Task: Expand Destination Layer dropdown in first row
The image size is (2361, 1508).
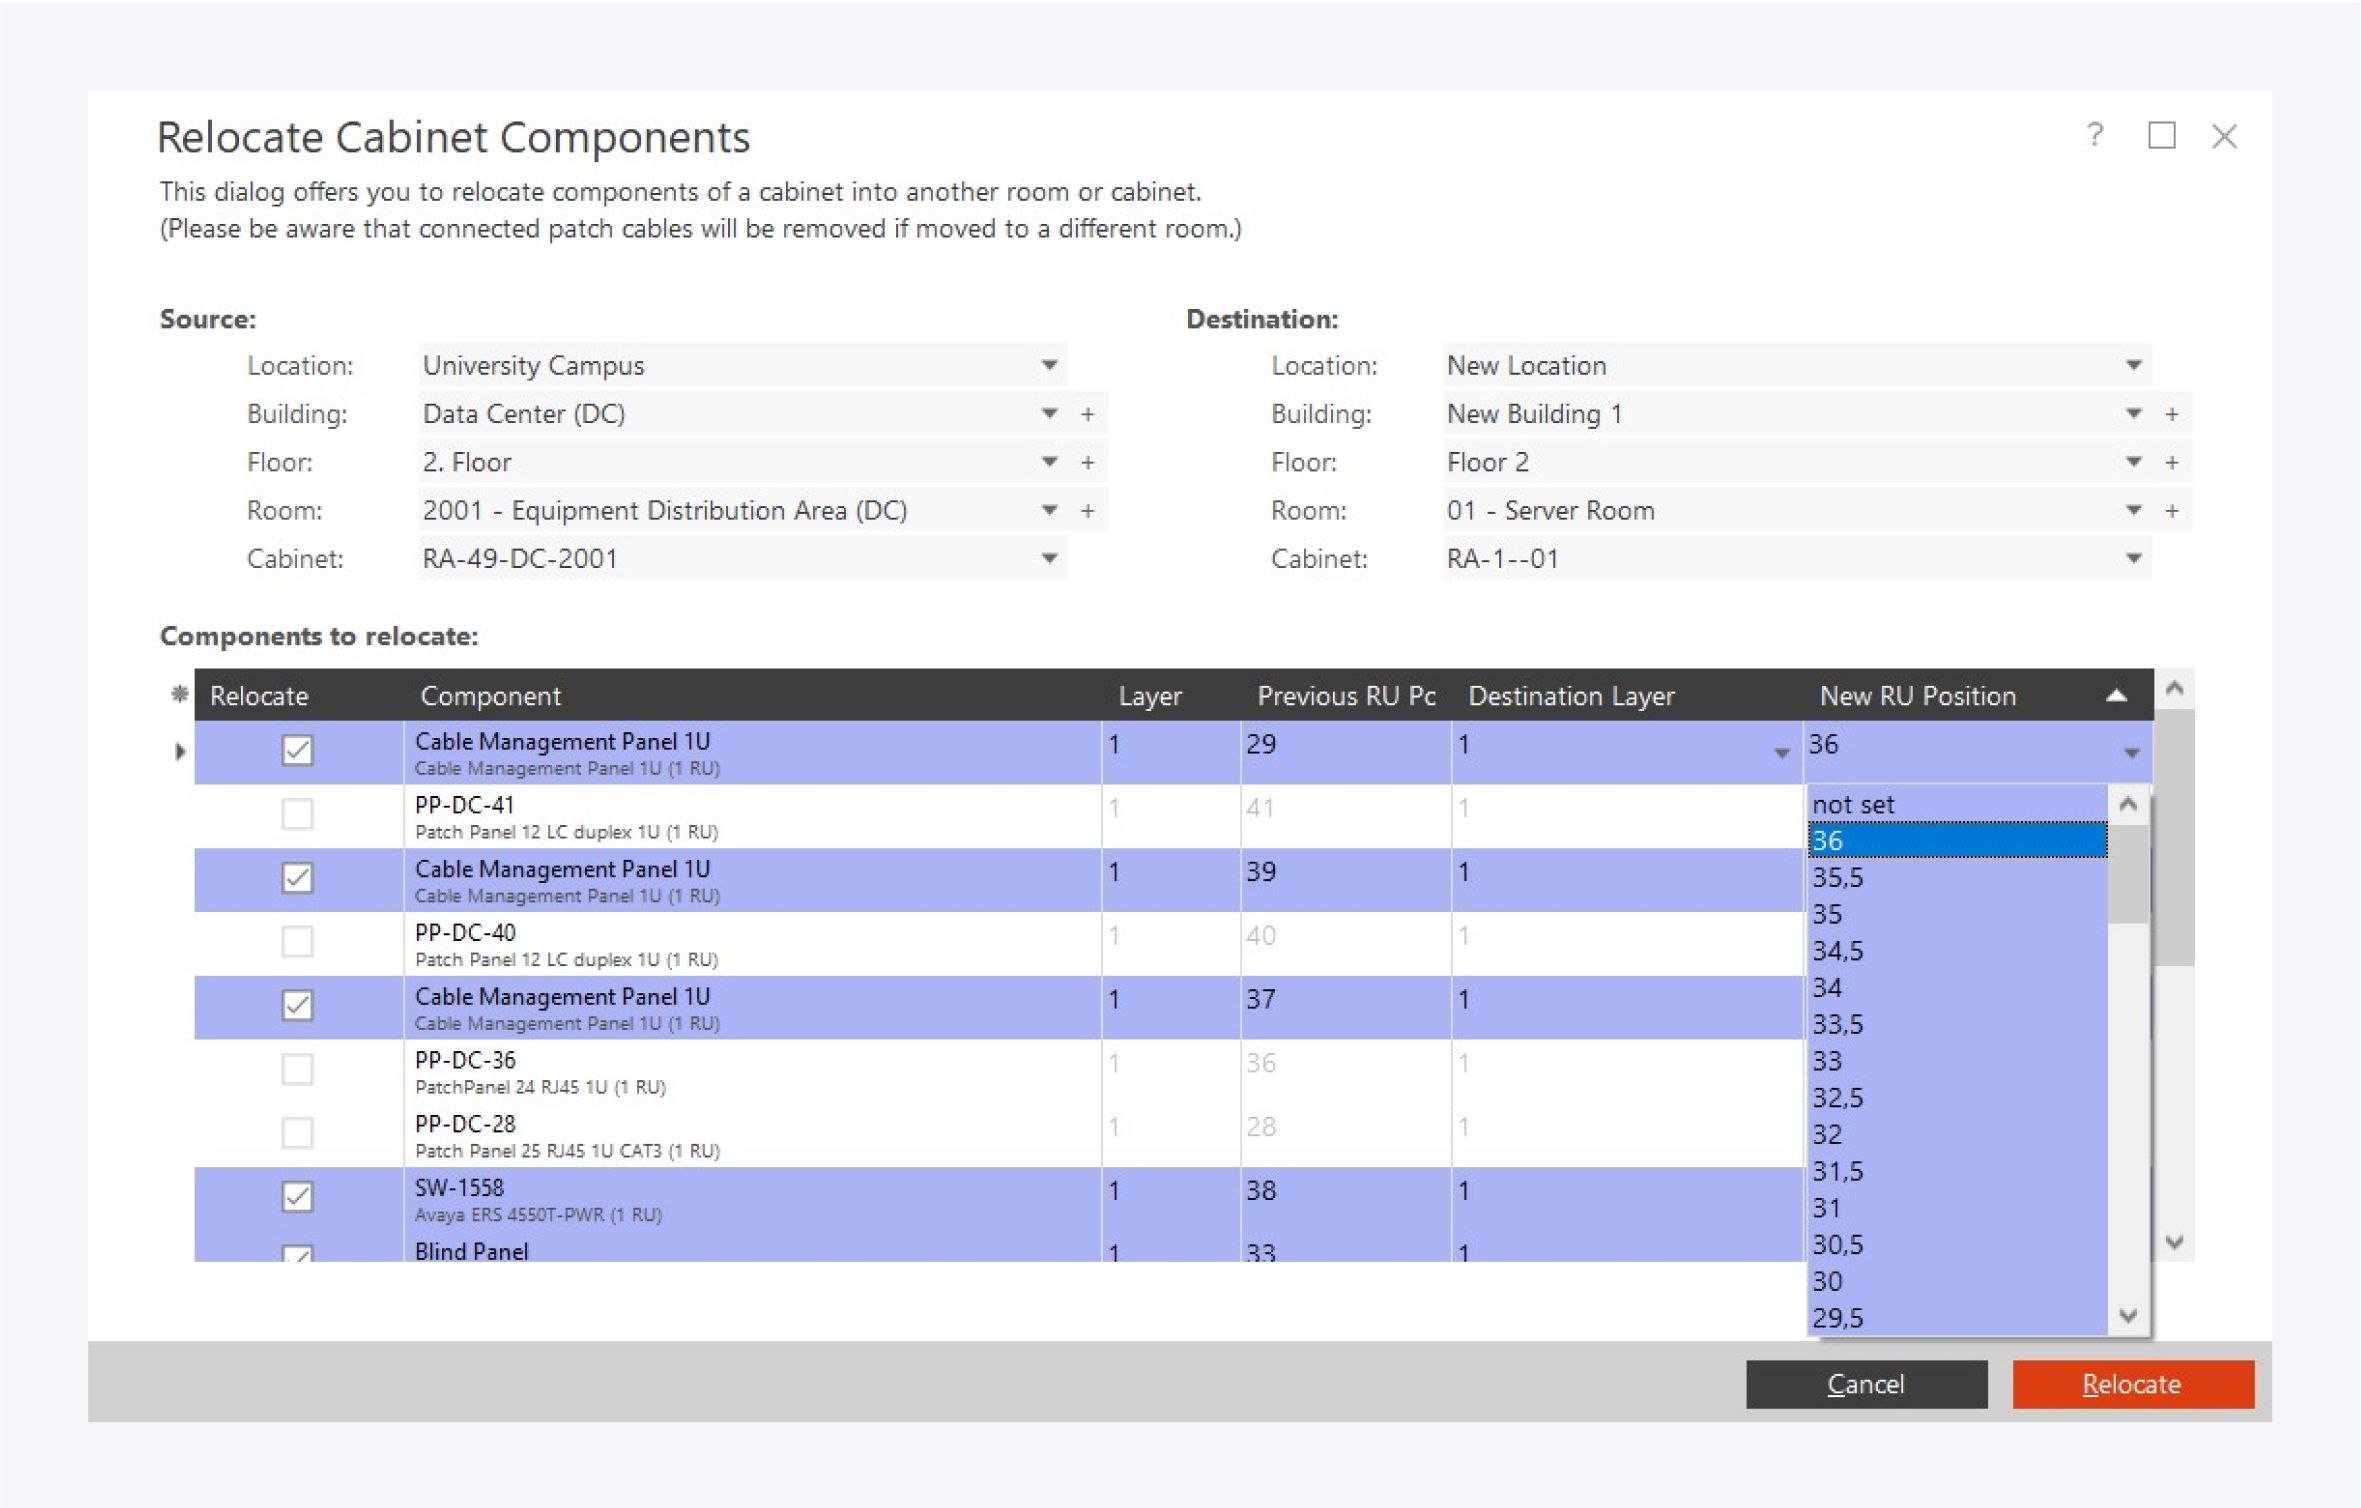Action: [x=1781, y=752]
